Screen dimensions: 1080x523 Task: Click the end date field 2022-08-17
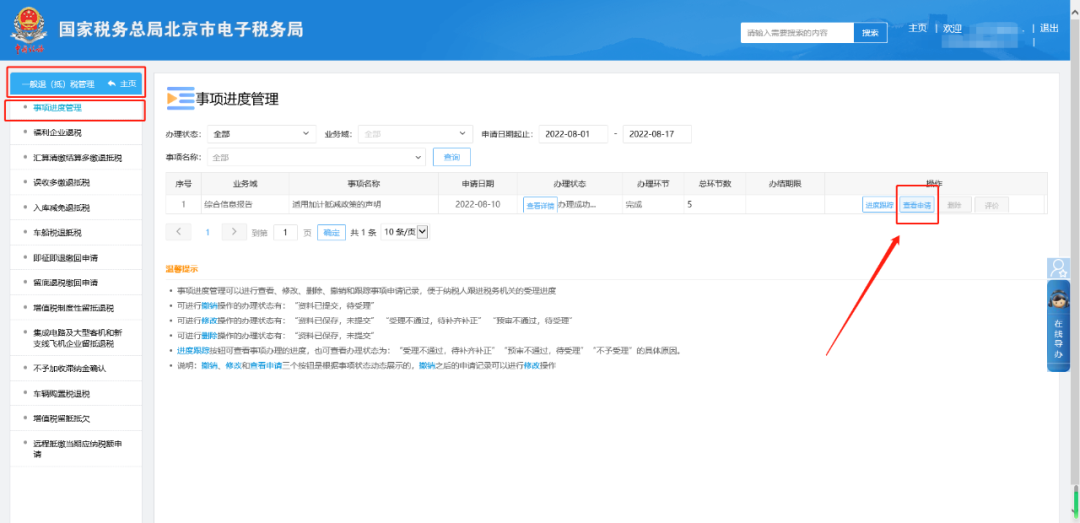(656, 134)
